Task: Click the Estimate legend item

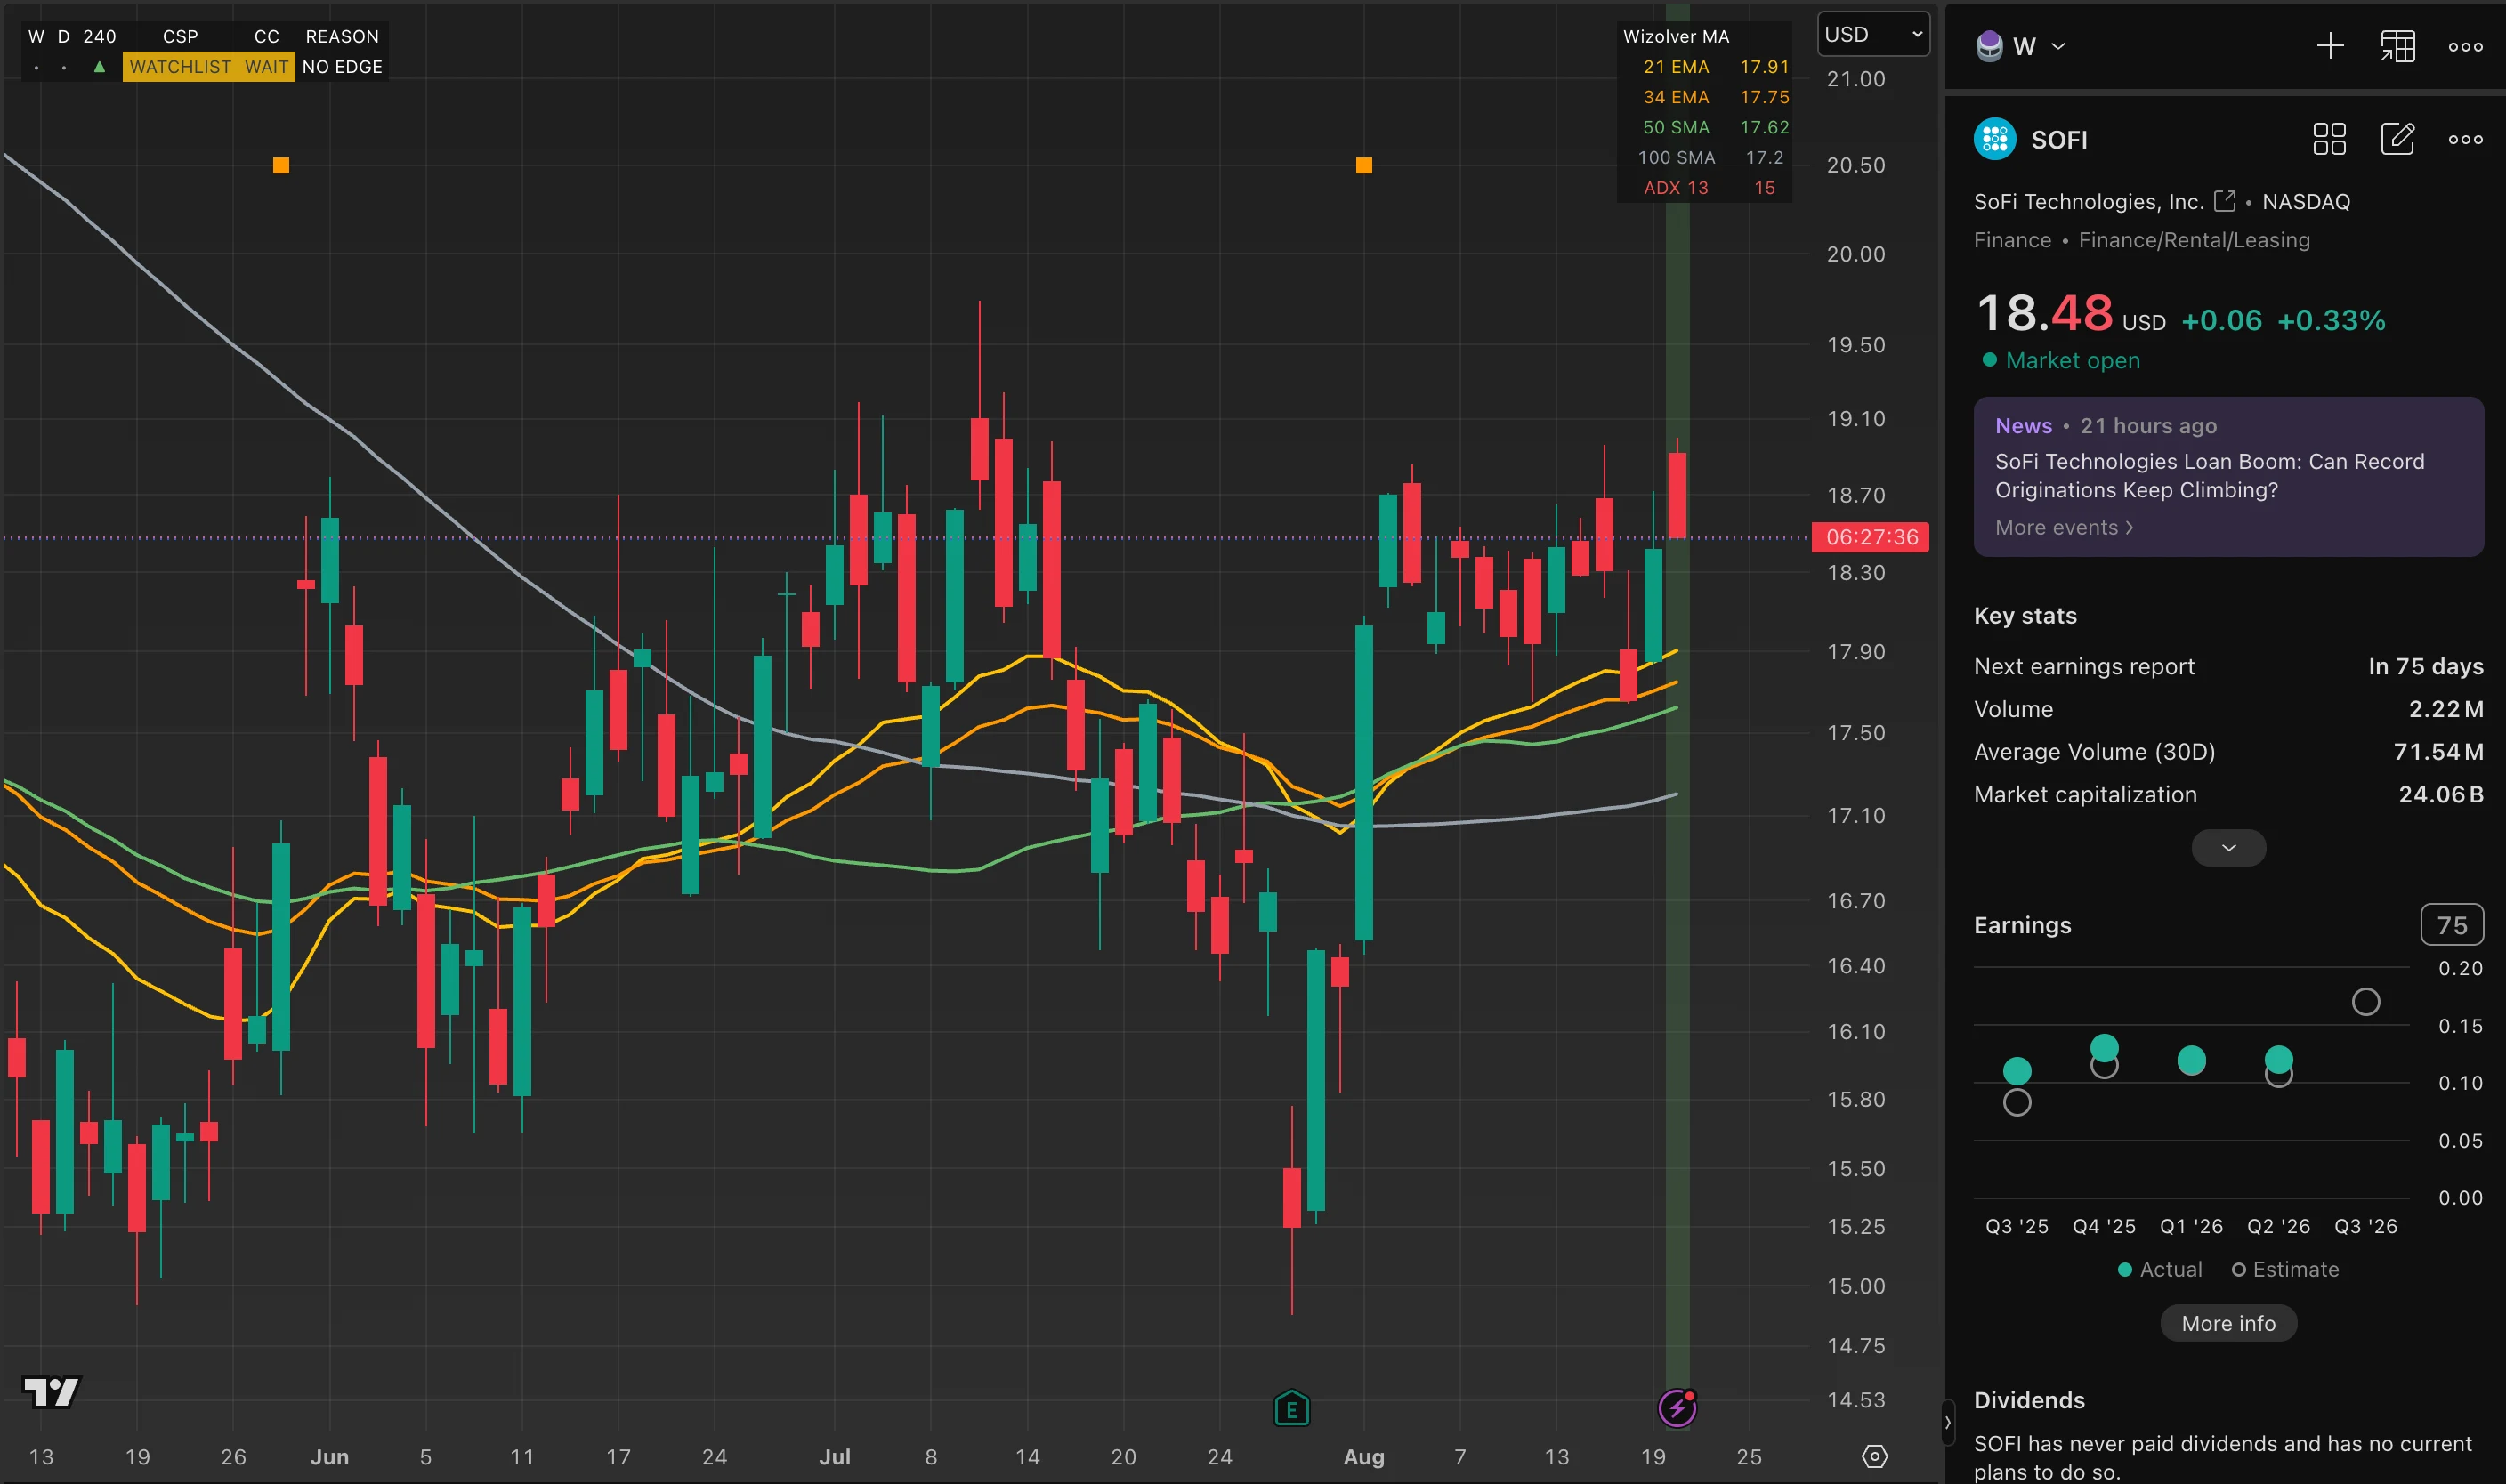Action: pos(2285,1269)
